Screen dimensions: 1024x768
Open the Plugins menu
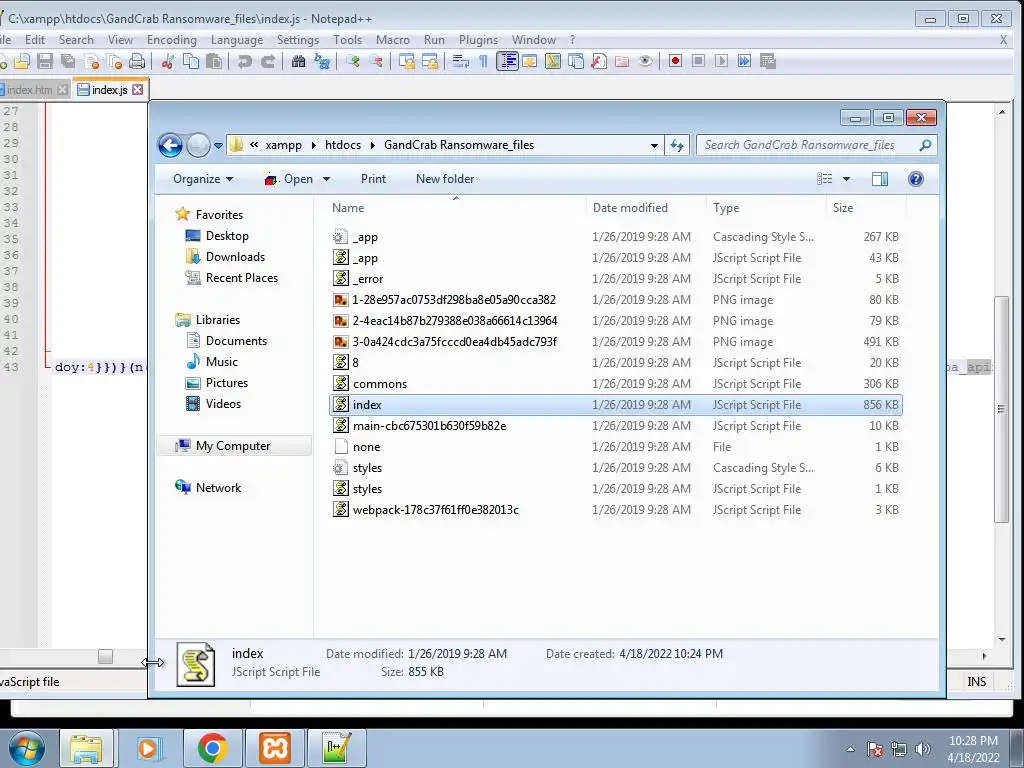click(x=478, y=40)
